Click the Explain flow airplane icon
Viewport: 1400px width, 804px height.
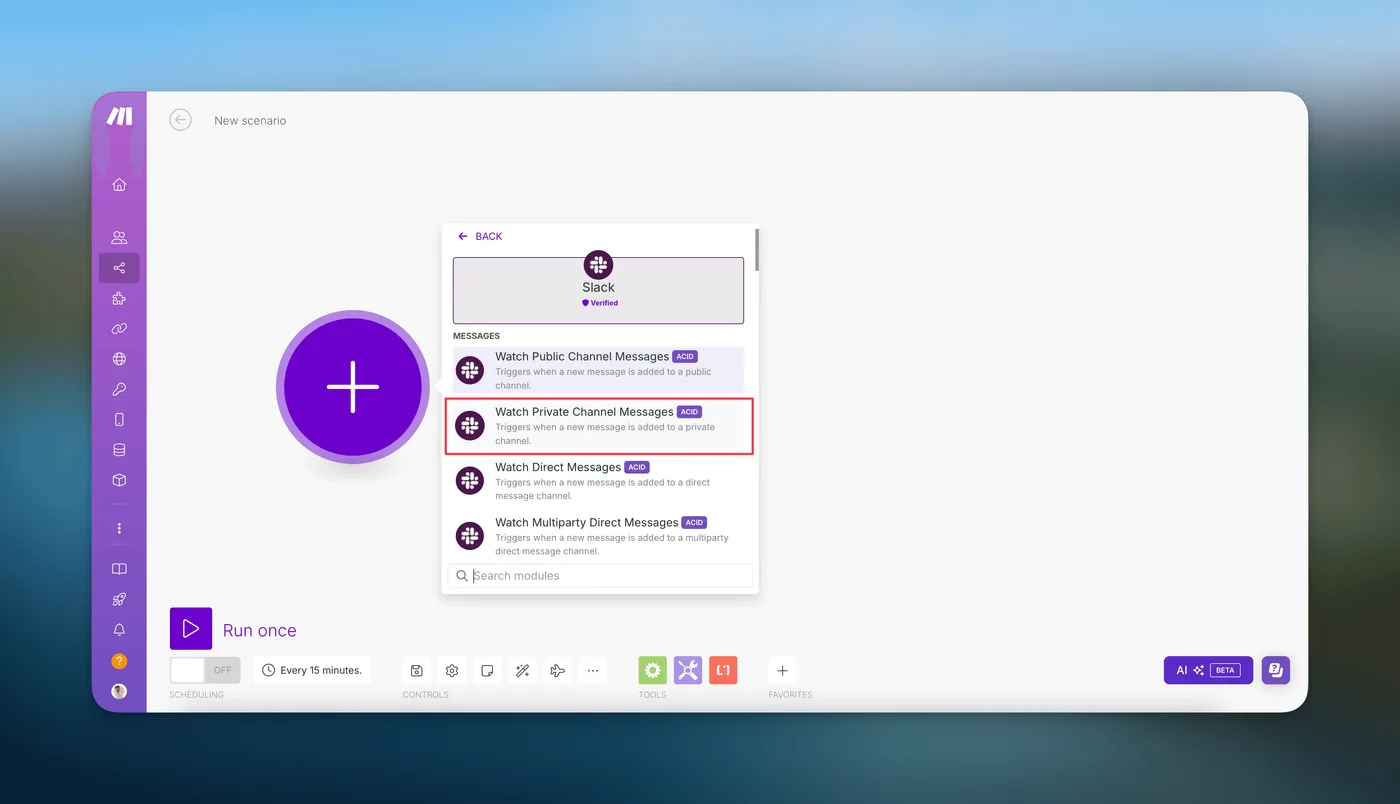click(558, 670)
